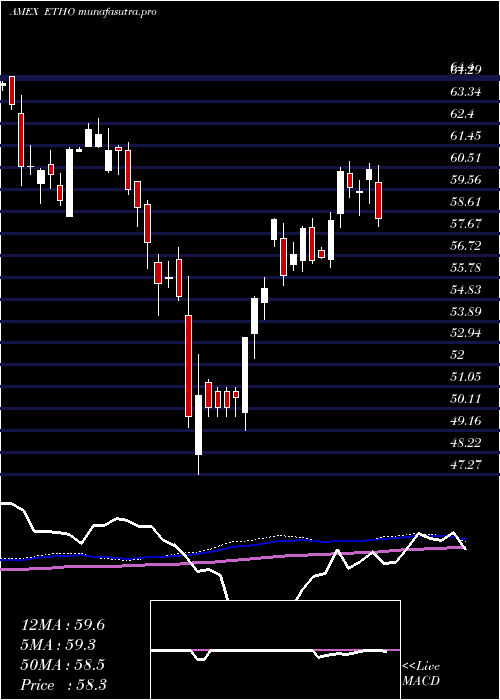Image resolution: width=500 pixels, height=700 pixels.
Task: Select the 59.56 price axis label
Action: pyautogui.click(x=466, y=180)
